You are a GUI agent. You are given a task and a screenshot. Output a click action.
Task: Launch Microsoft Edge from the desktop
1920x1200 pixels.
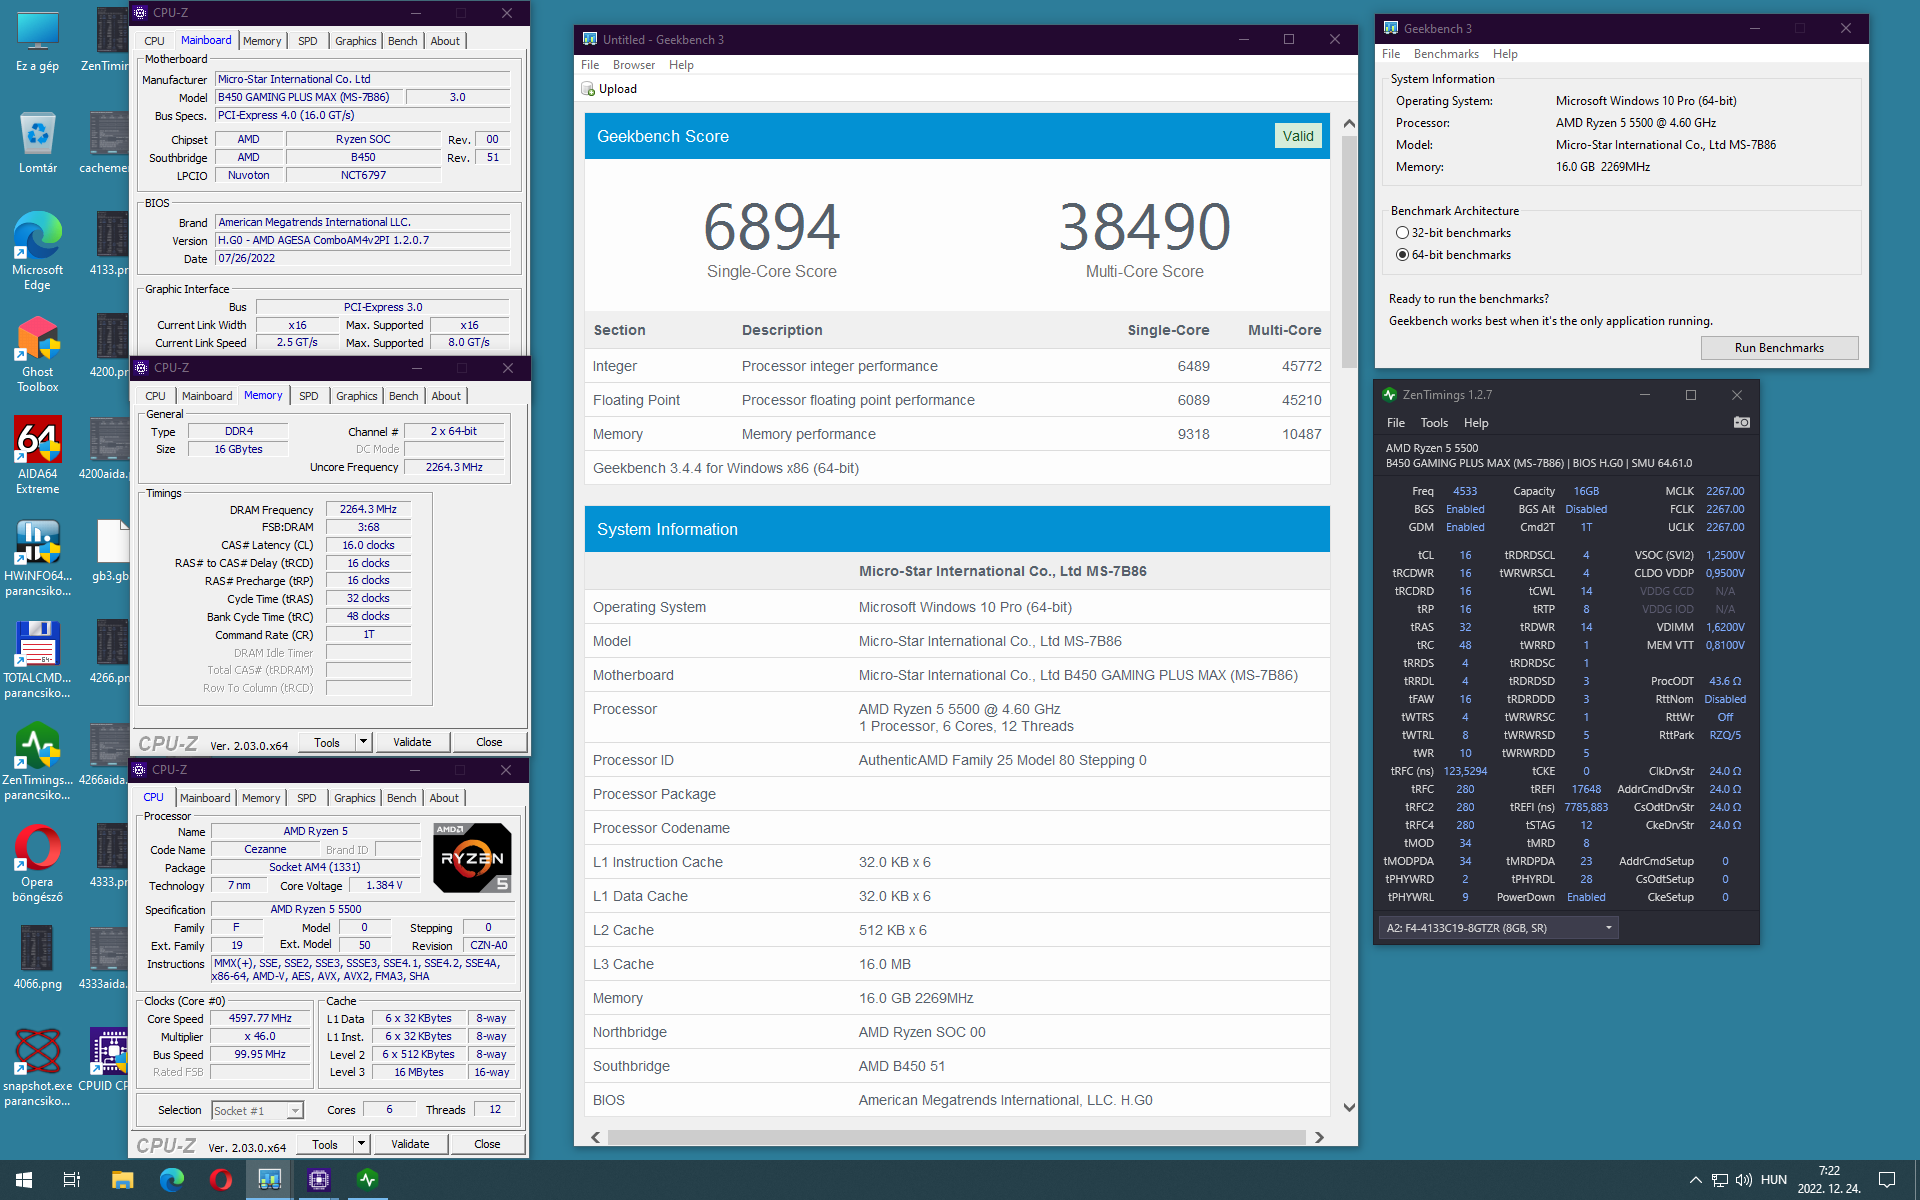(37, 251)
